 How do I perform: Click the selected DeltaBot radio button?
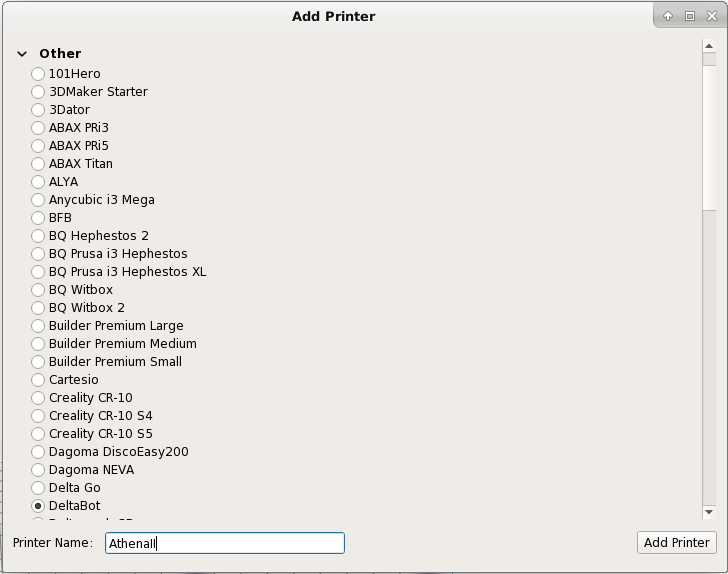point(38,506)
